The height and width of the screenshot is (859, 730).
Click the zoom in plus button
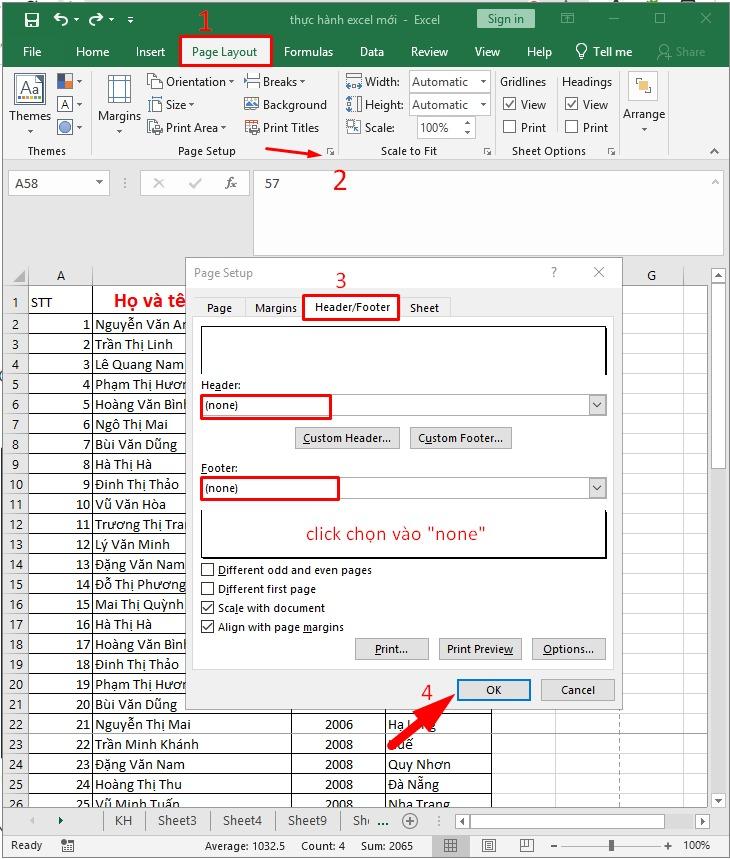[668, 845]
